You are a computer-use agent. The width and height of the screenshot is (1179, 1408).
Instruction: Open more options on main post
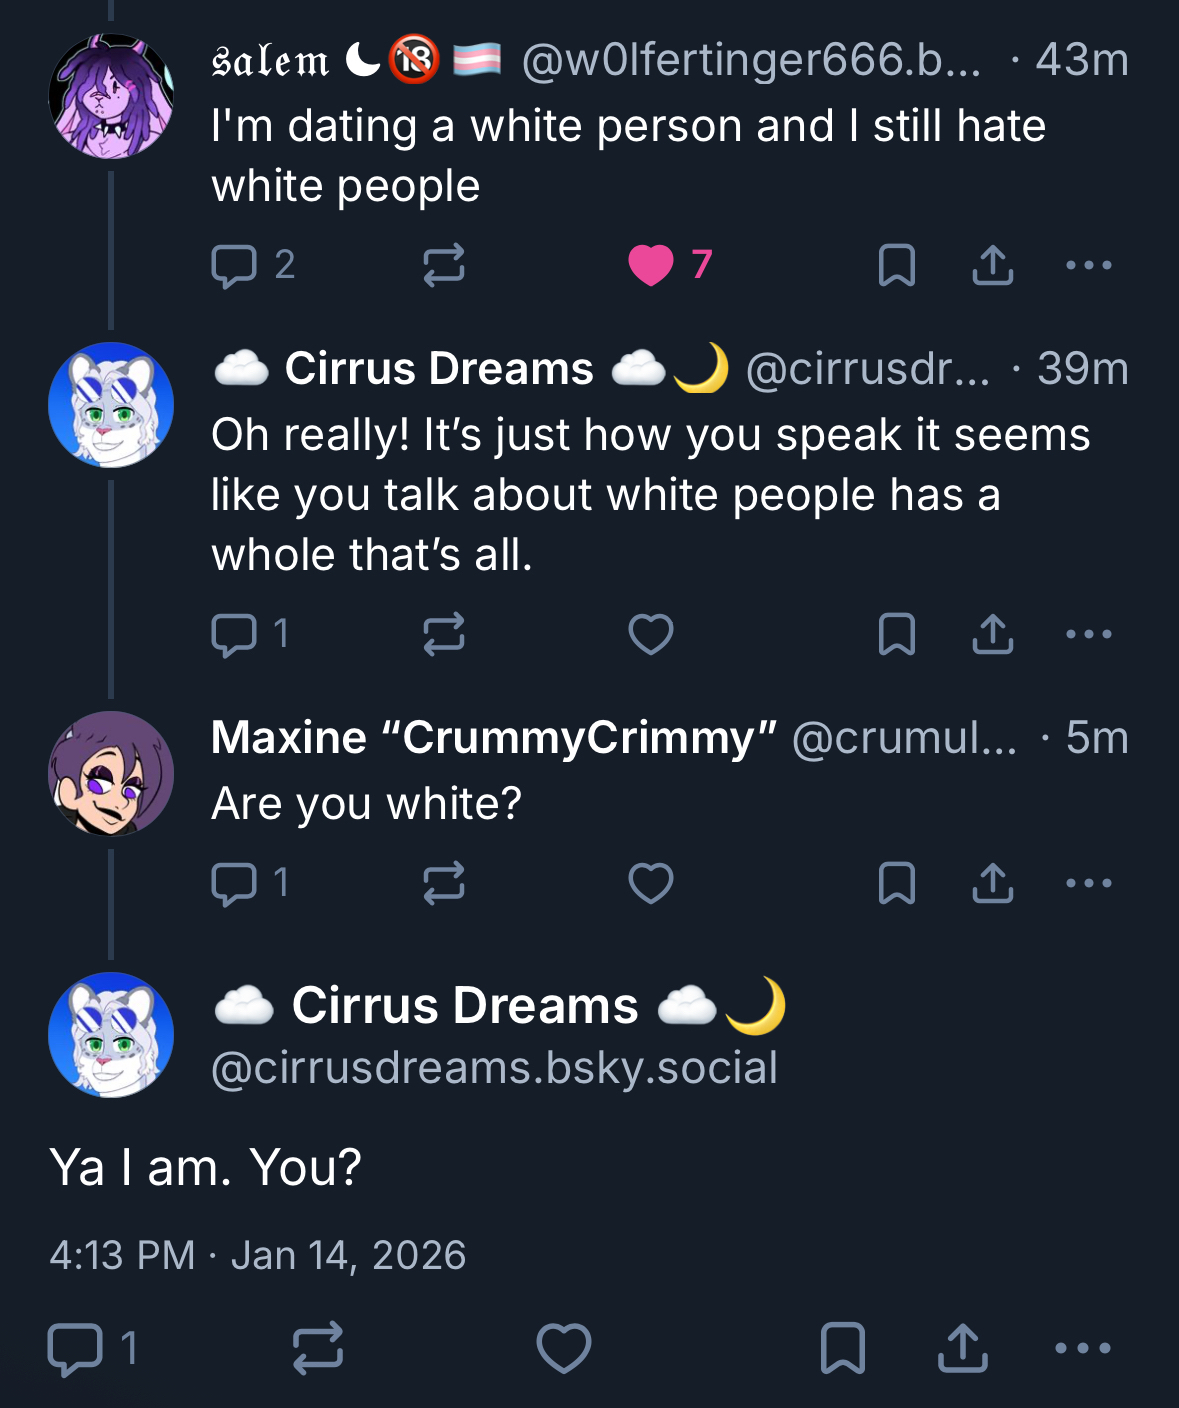click(x=1083, y=1348)
